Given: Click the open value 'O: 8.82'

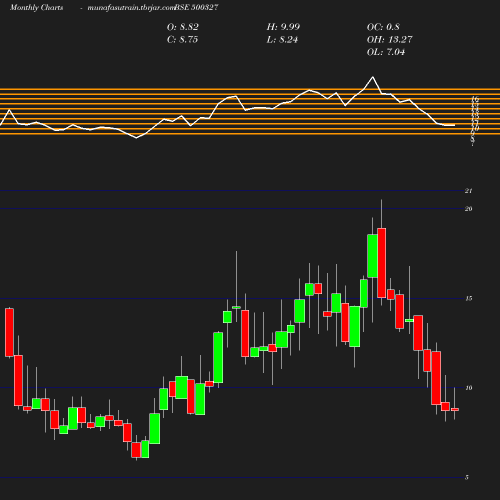Looking at the screenshot, I should tap(183, 27).
